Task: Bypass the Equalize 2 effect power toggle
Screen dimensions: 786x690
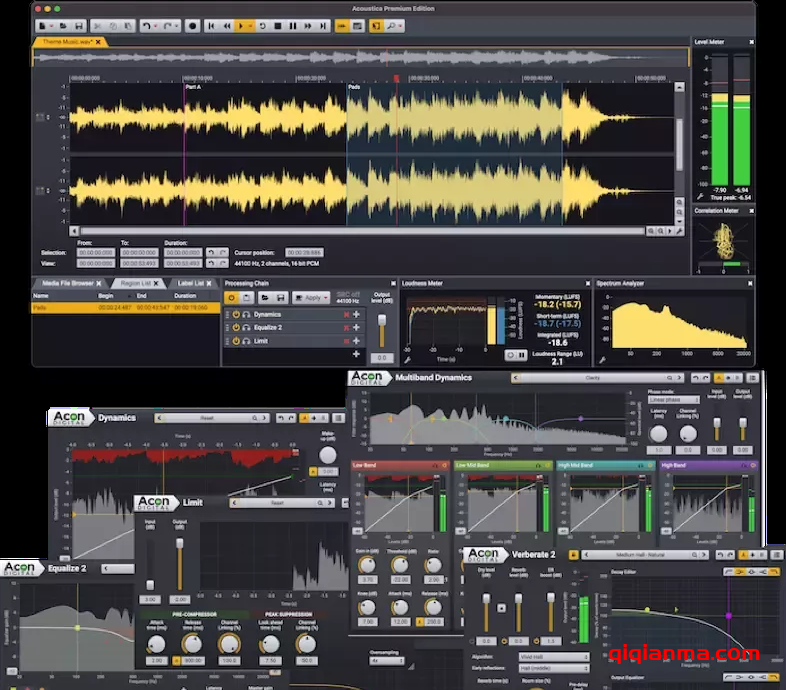Action: 236,327
